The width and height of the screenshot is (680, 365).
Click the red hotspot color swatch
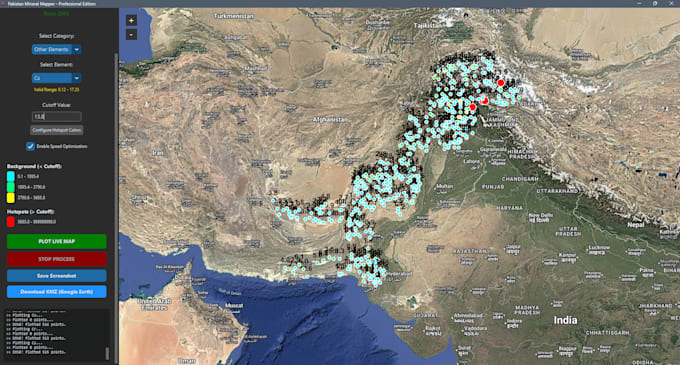(10, 222)
